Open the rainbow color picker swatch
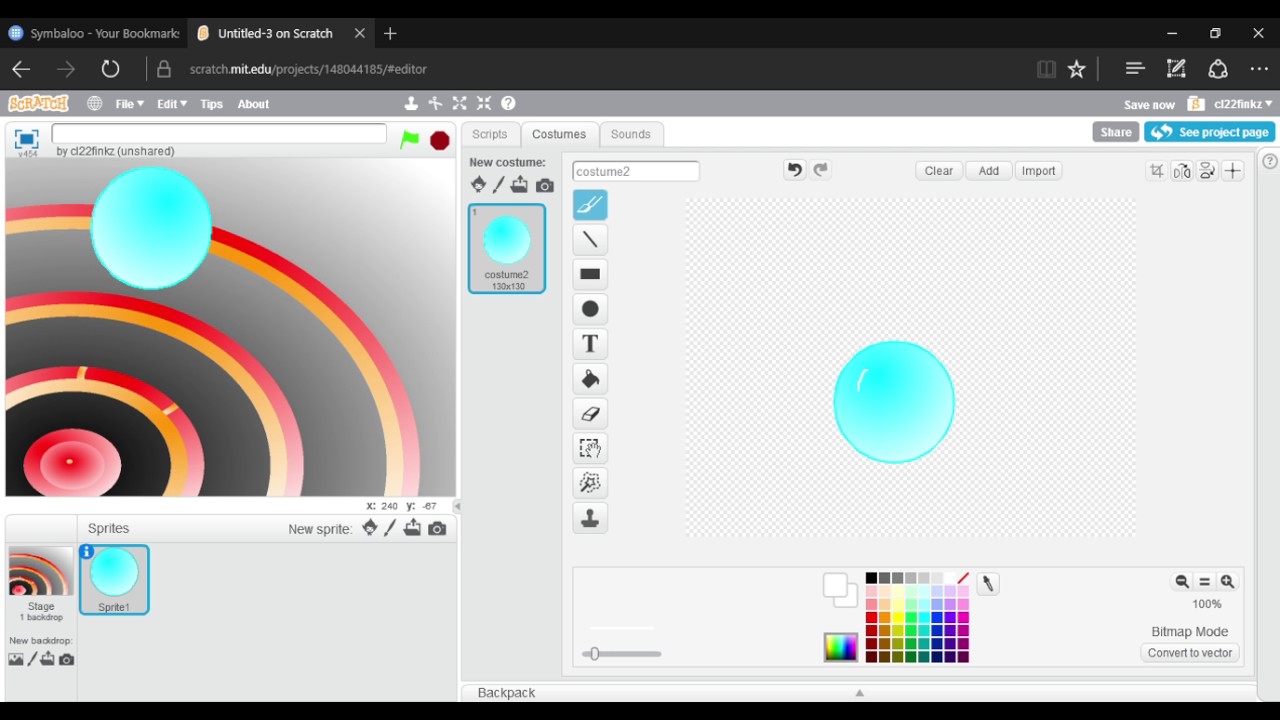1280x720 pixels. point(841,647)
